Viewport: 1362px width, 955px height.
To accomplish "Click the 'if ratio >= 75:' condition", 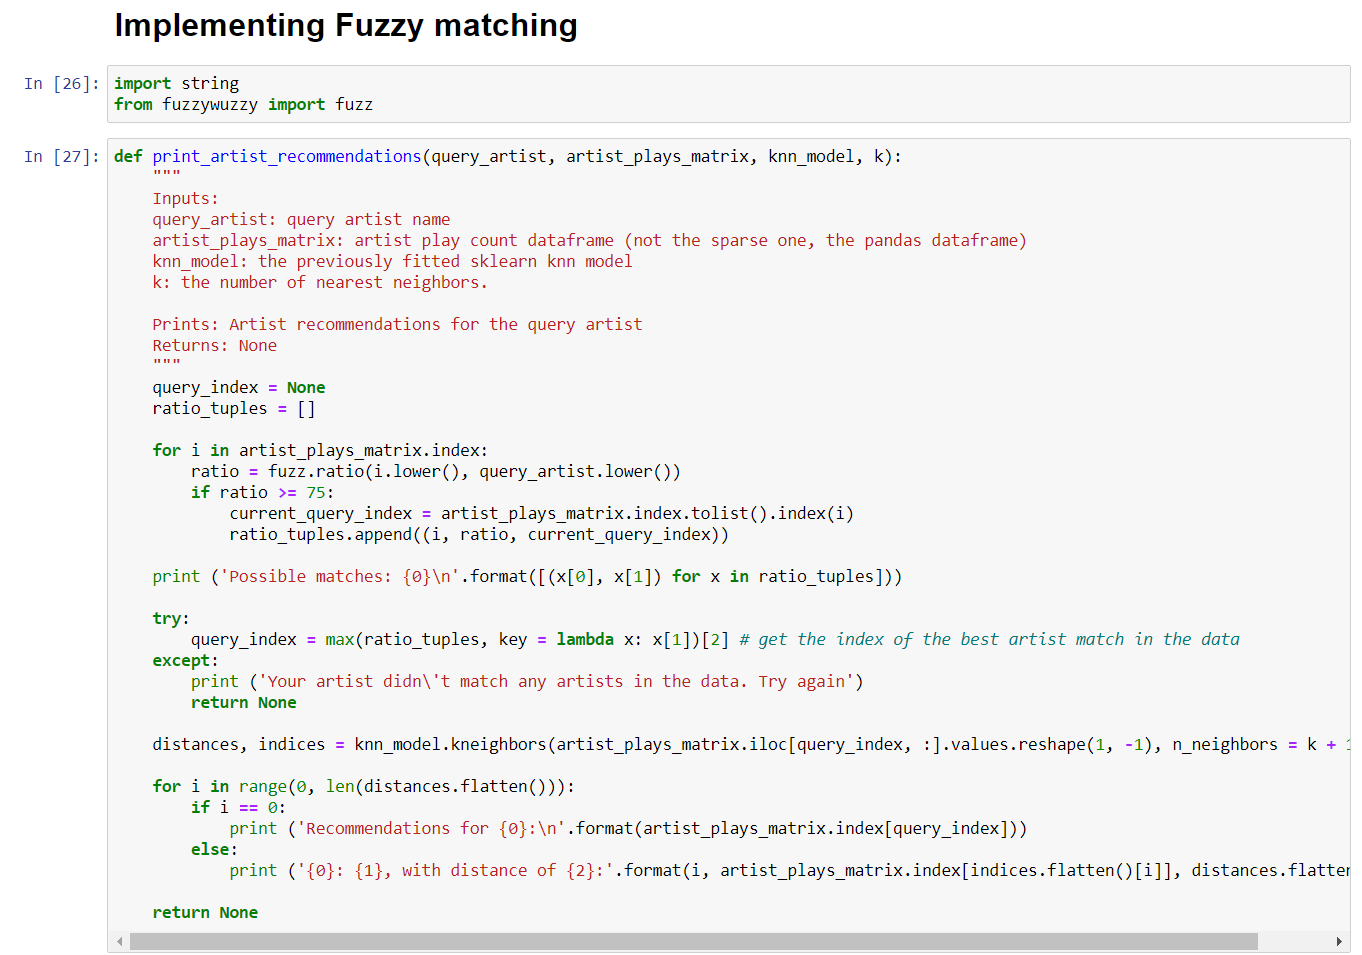I will click(x=262, y=493).
